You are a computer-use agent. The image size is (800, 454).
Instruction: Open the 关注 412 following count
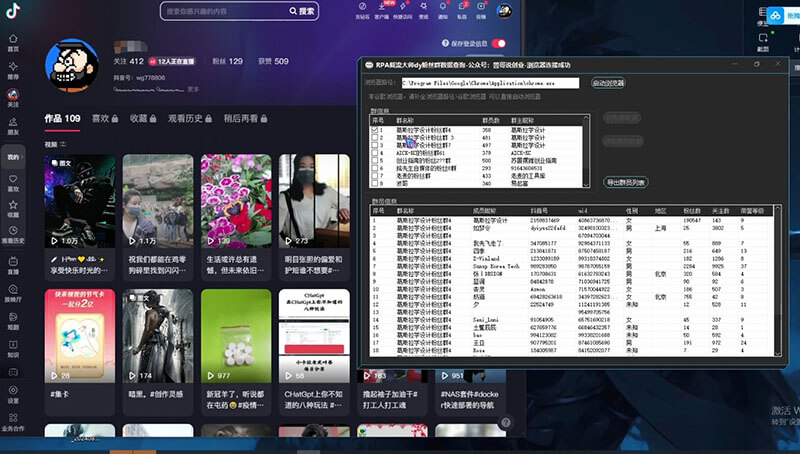[x=129, y=61]
